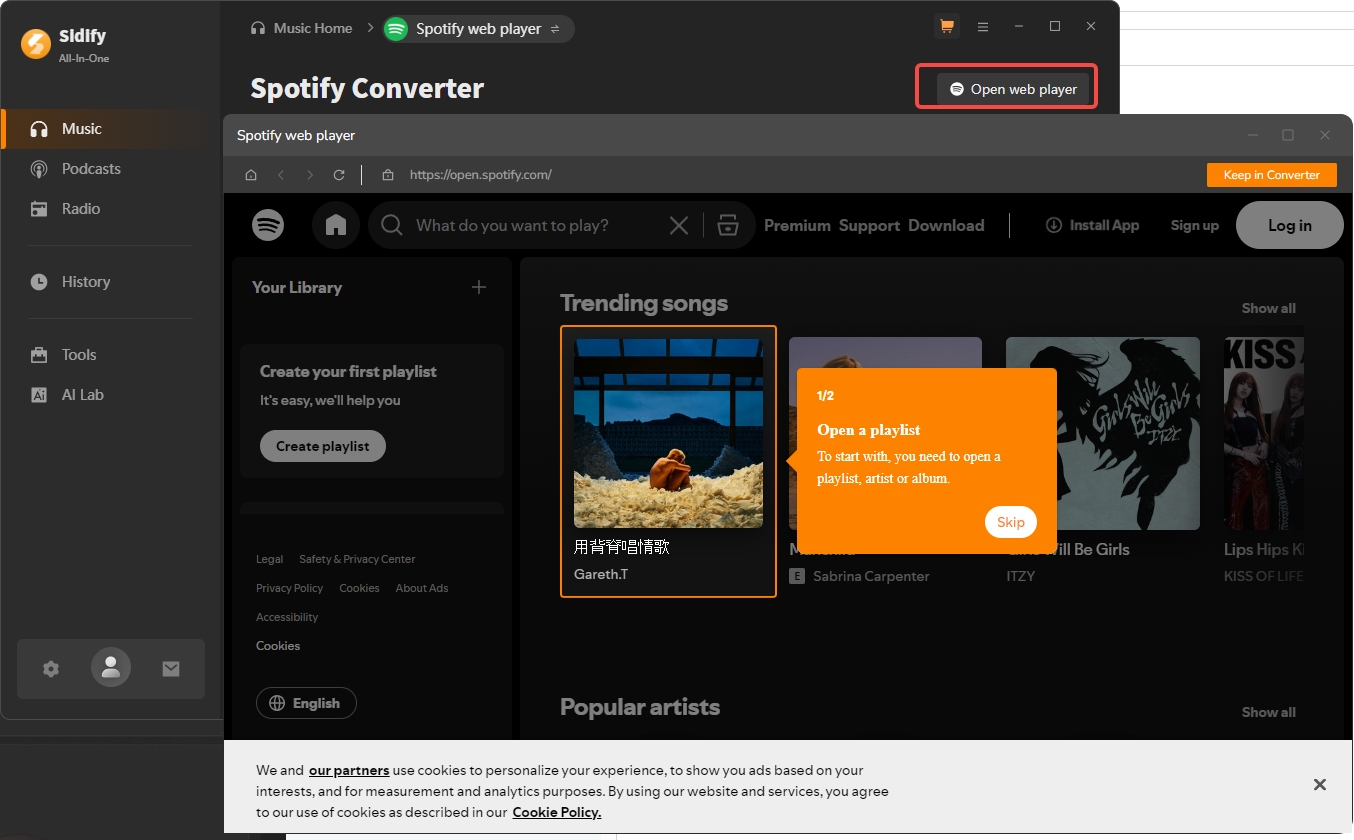
Task: Open the Podcasts section in sidebar
Action: 111,169
